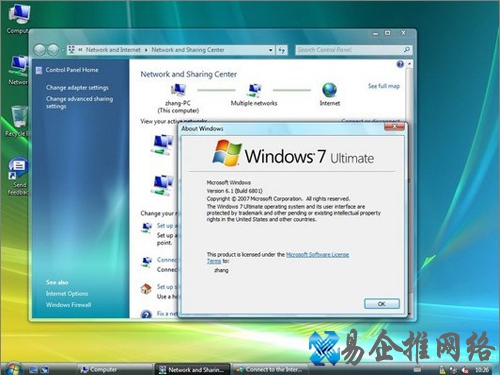The image size is (500, 375).
Task: Click OK in About Windows dialog
Action: tap(382, 304)
